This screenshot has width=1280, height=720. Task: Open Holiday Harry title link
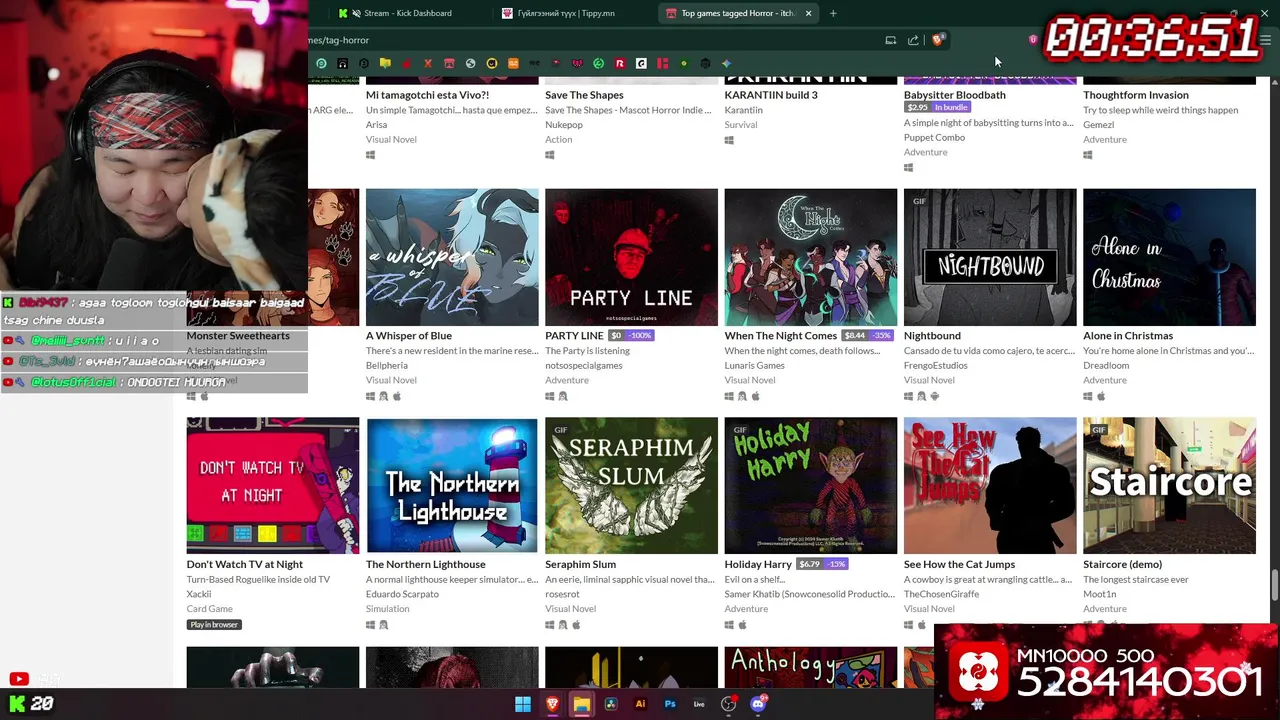point(758,565)
